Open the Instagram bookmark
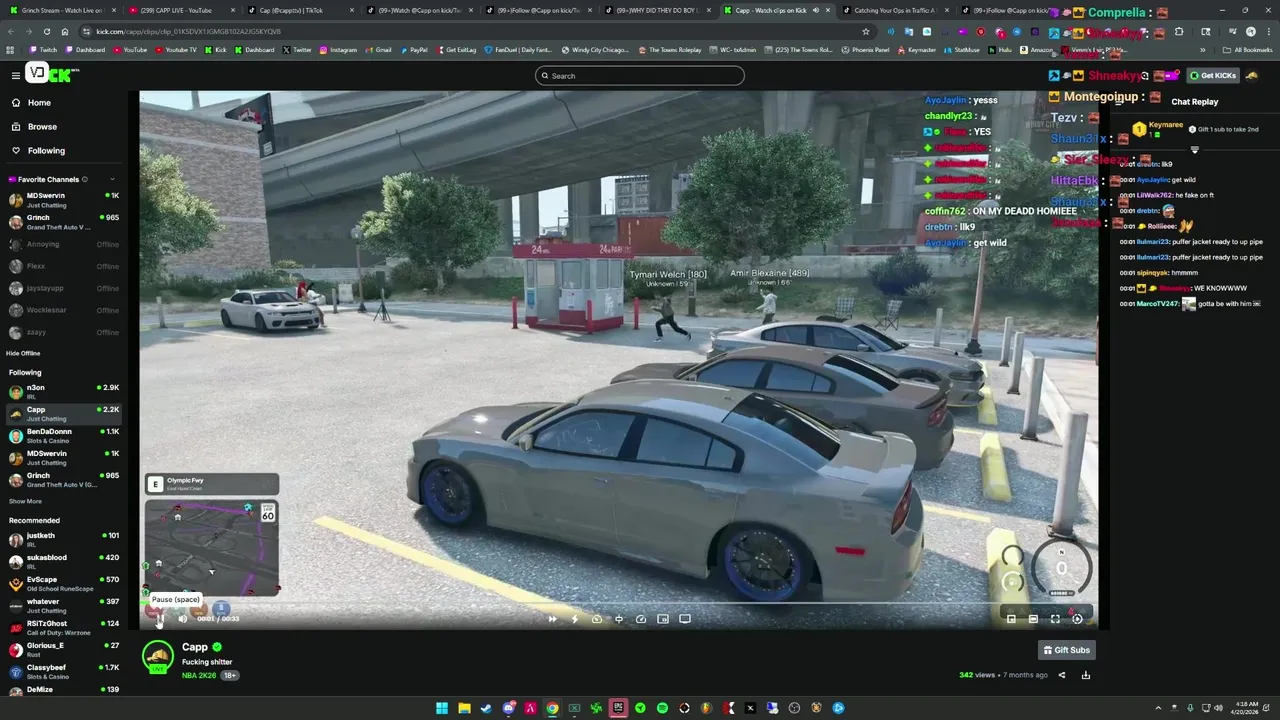The height and width of the screenshot is (720, 1280). pos(337,50)
